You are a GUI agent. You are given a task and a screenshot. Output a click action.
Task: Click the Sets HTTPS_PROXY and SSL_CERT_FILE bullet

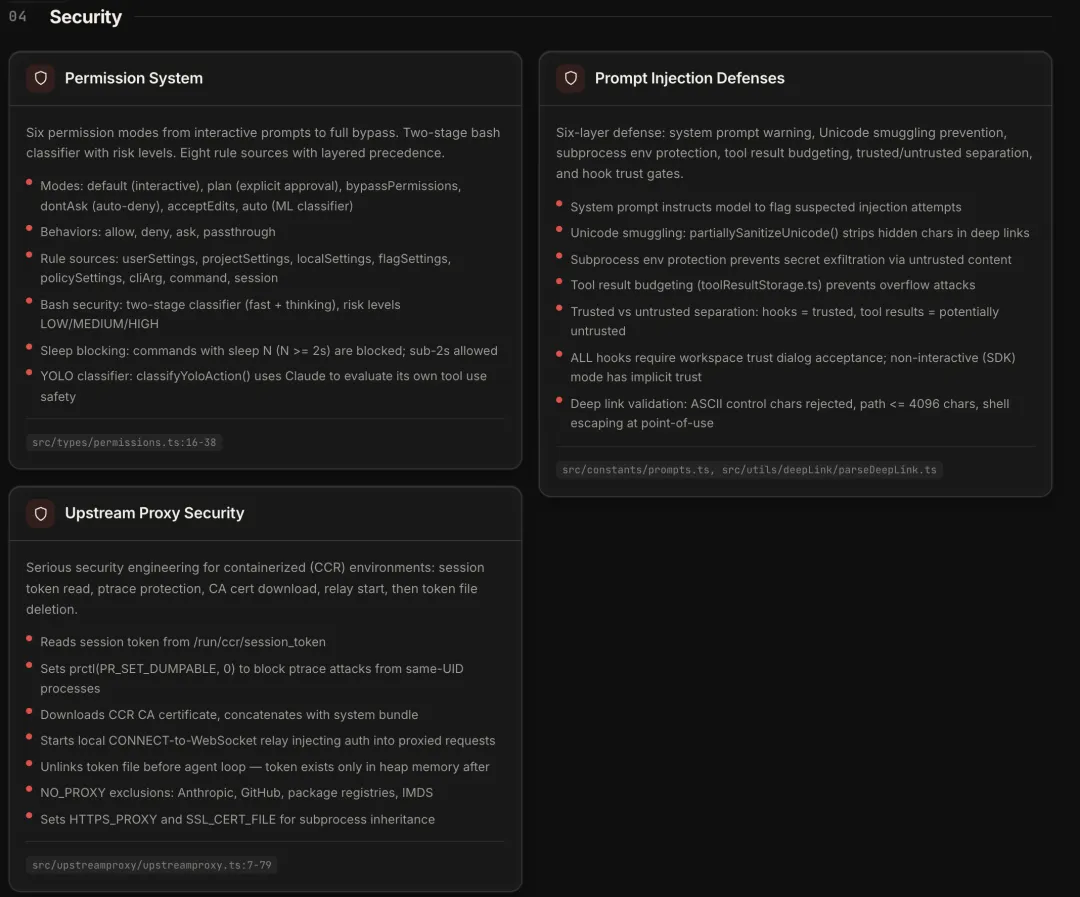237,819
